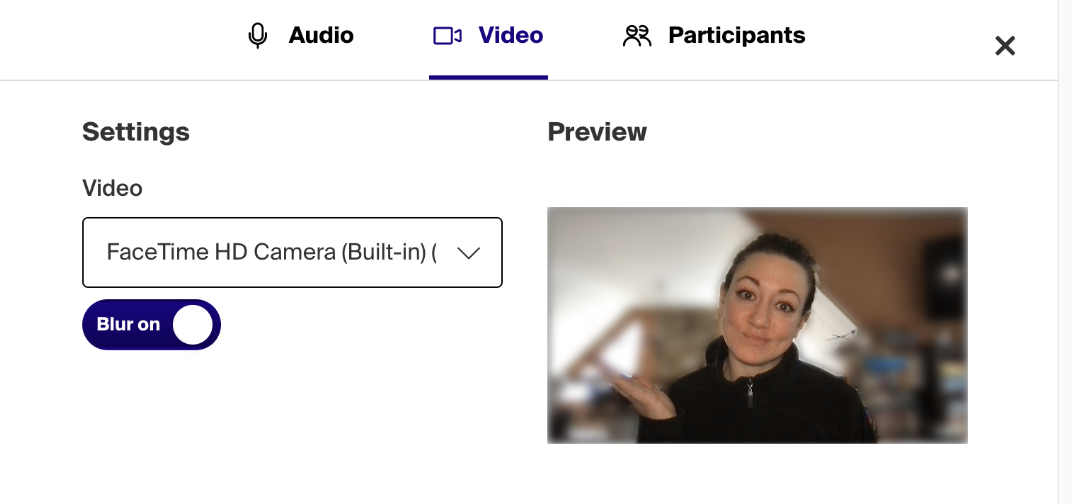Click the two-person participants icon

636,36
